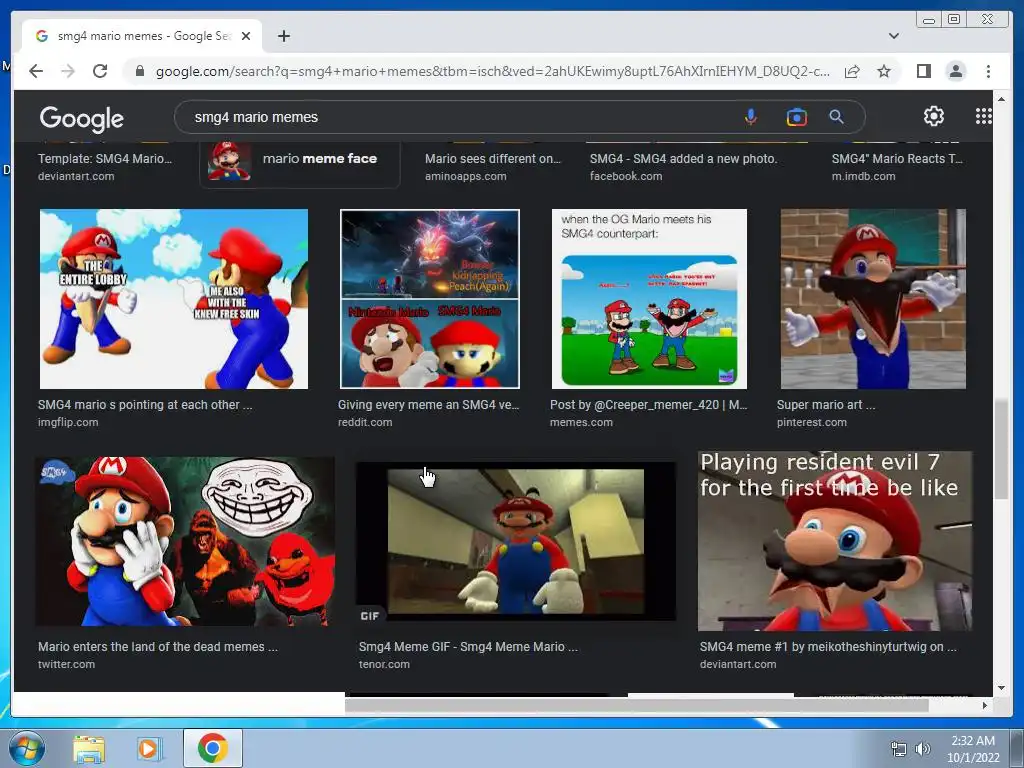
Task: Open Mario with troll face image
Action: click(x=185, y=541)
